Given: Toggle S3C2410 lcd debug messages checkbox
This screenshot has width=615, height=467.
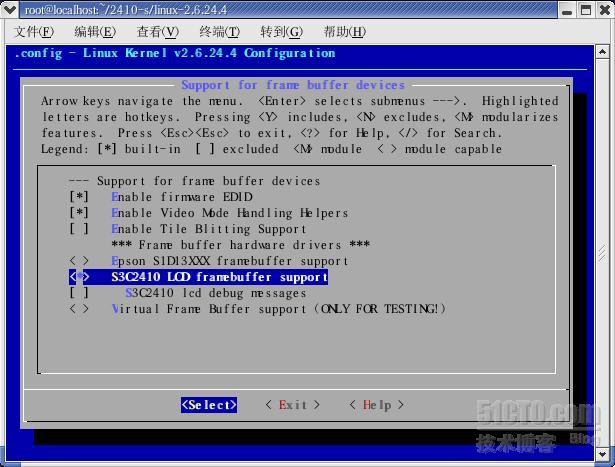Looking at the screenshot, I should click(79, 293).
